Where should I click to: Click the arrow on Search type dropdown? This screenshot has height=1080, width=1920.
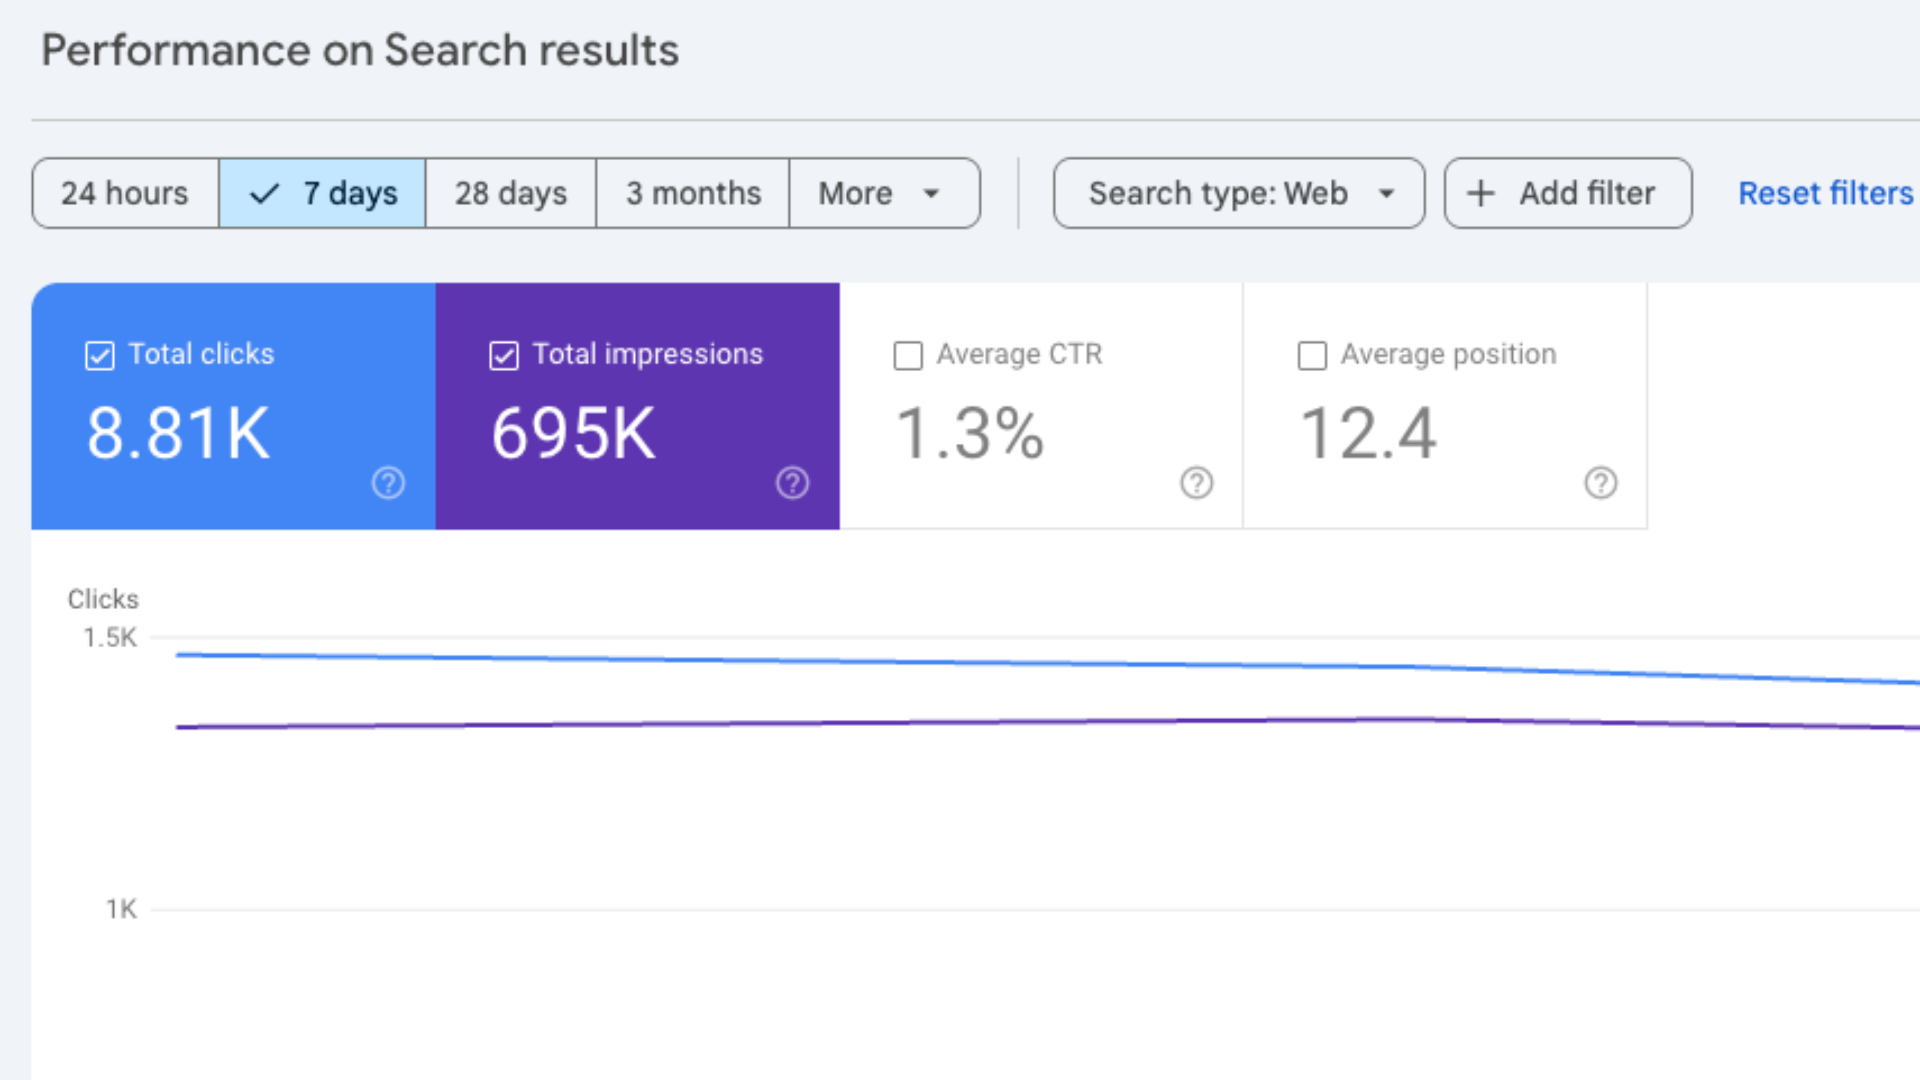coord(1386,193)
